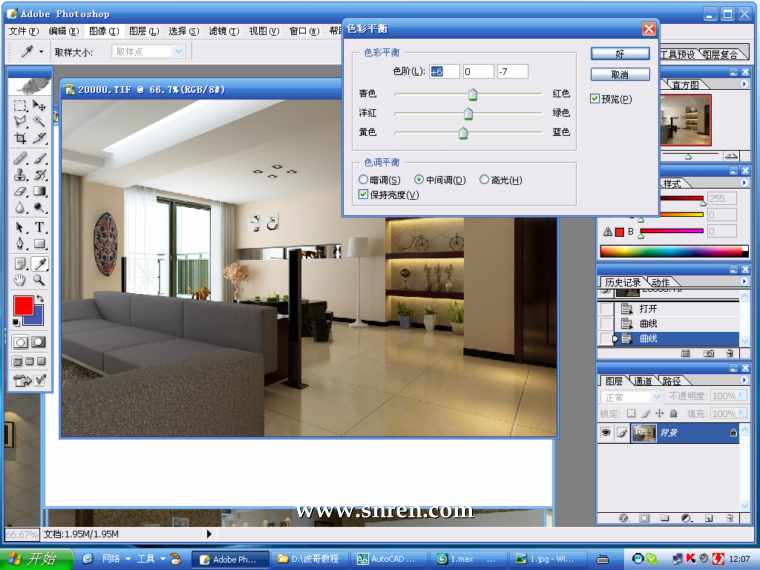Switch to Quick Mask mode
The image size is (760, 570).
pyautogui.click(x=39, y=342)
